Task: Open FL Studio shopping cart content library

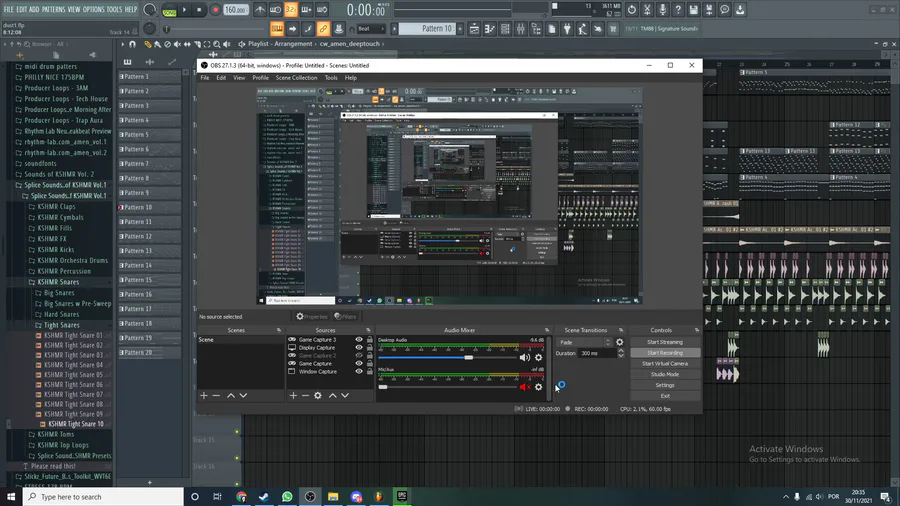Action: coord(613,29)
